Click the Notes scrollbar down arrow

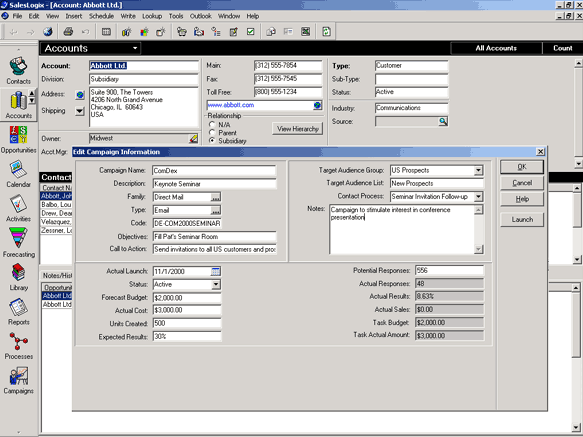point(479,249)
